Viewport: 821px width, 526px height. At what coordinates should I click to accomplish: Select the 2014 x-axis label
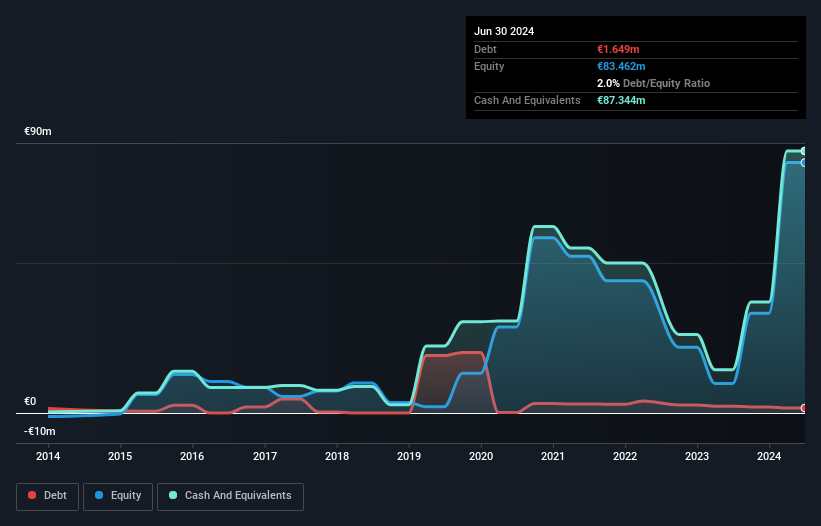click(48, 456)
